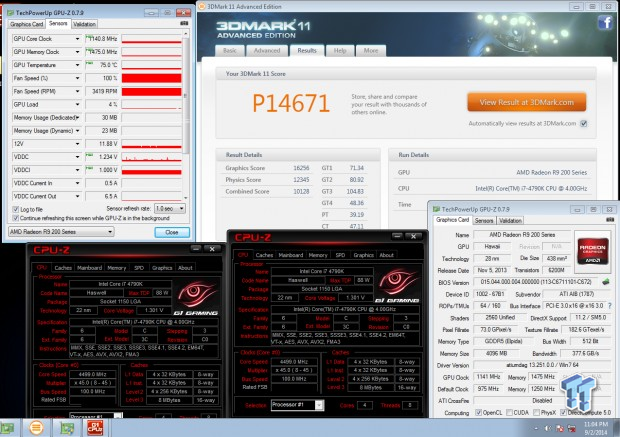Click the camera screenshot icon in the GPU-Z Sensors window
The width and height of the screenshot is (620, 437).
(x=184, y=24)
